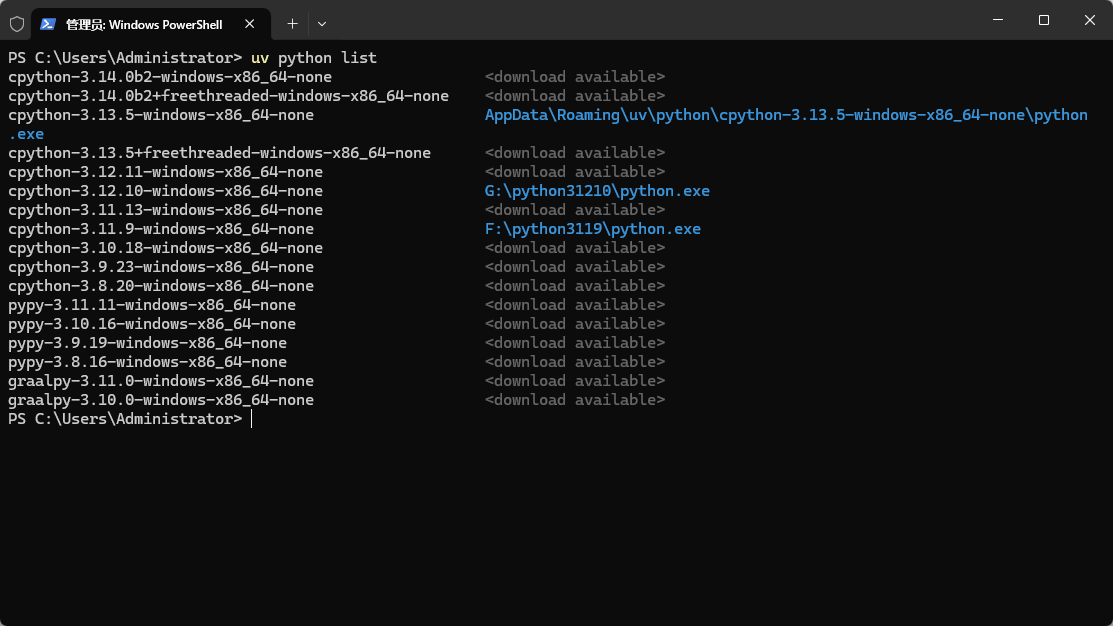Click download available next to cpython-3.12.11
This screenshot has width=1113, height=626.
pyautogui.click(x=575, y=172)
